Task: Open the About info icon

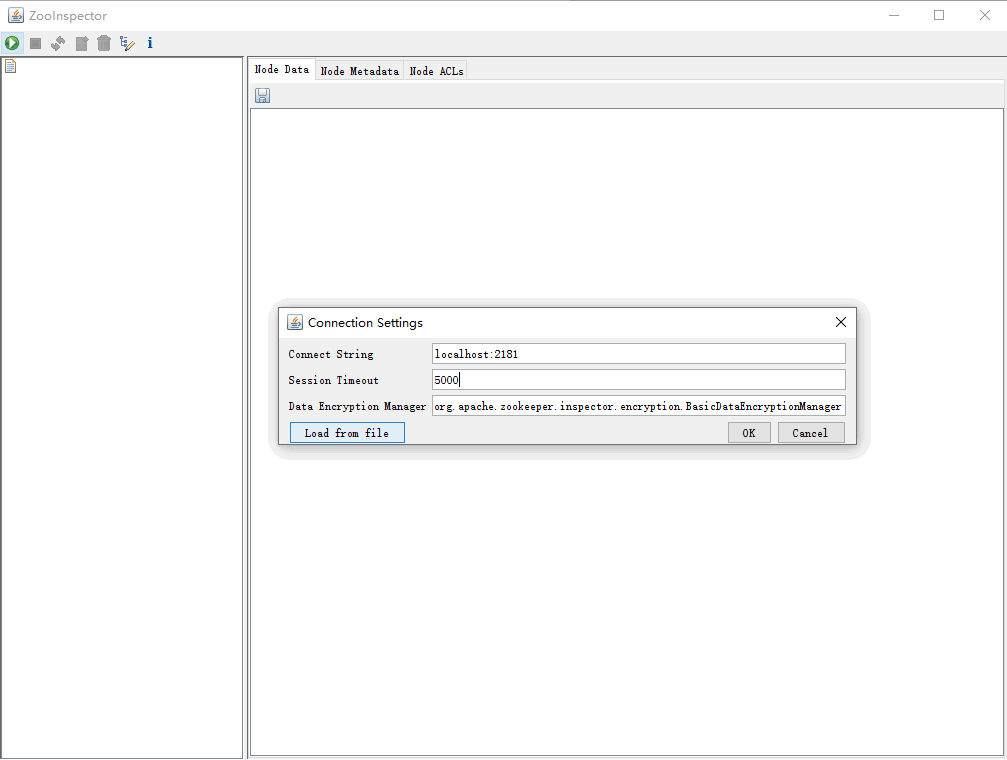Action: click(150, 43)
